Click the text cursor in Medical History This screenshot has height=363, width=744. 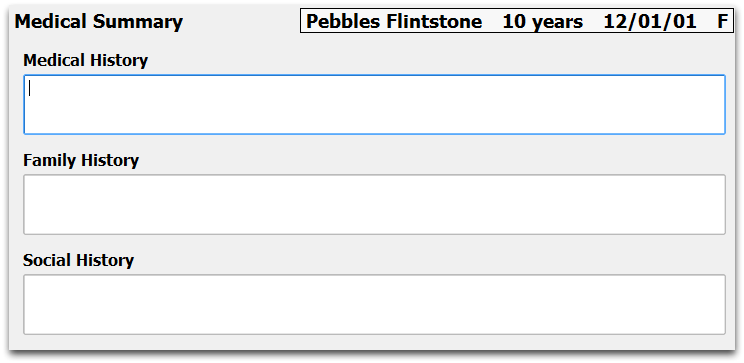[x=29, y=88]
